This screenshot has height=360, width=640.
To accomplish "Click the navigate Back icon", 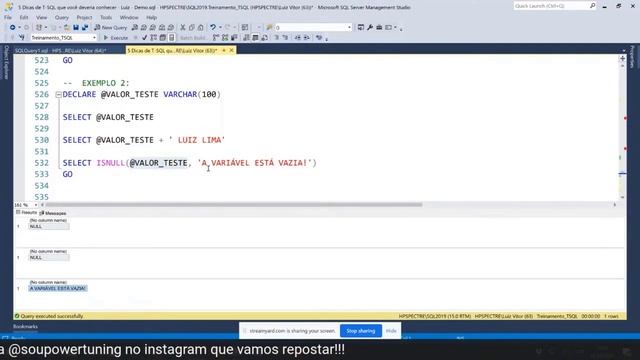I will [x=13, y=27].
